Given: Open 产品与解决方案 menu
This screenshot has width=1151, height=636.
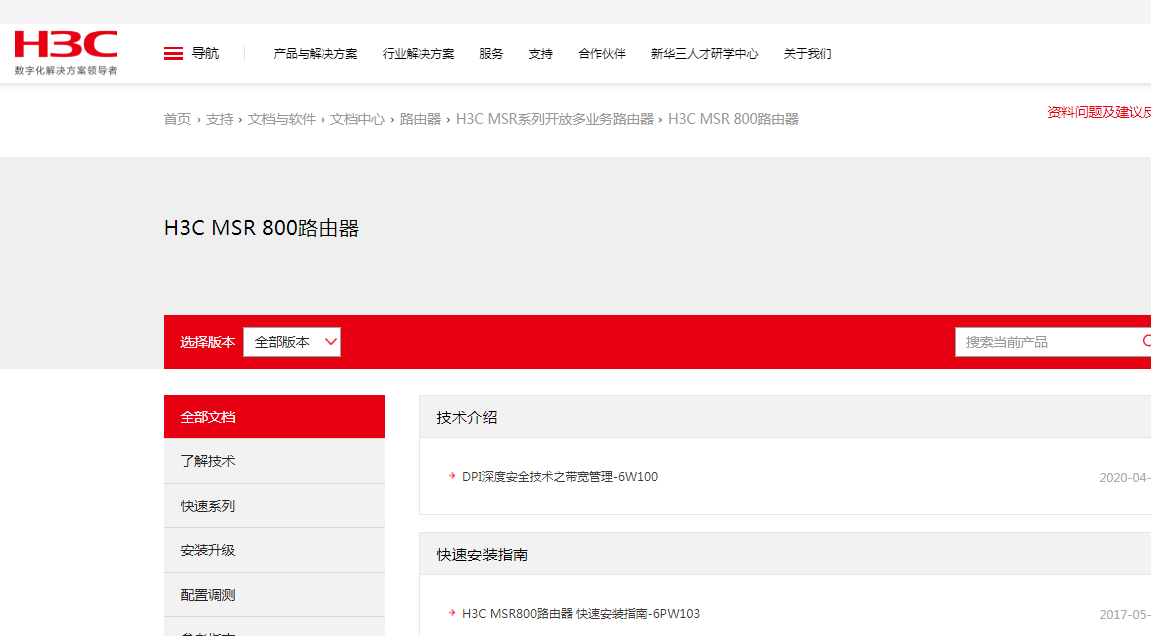Looking at the screenshot, I should click(x=315, y=54).
